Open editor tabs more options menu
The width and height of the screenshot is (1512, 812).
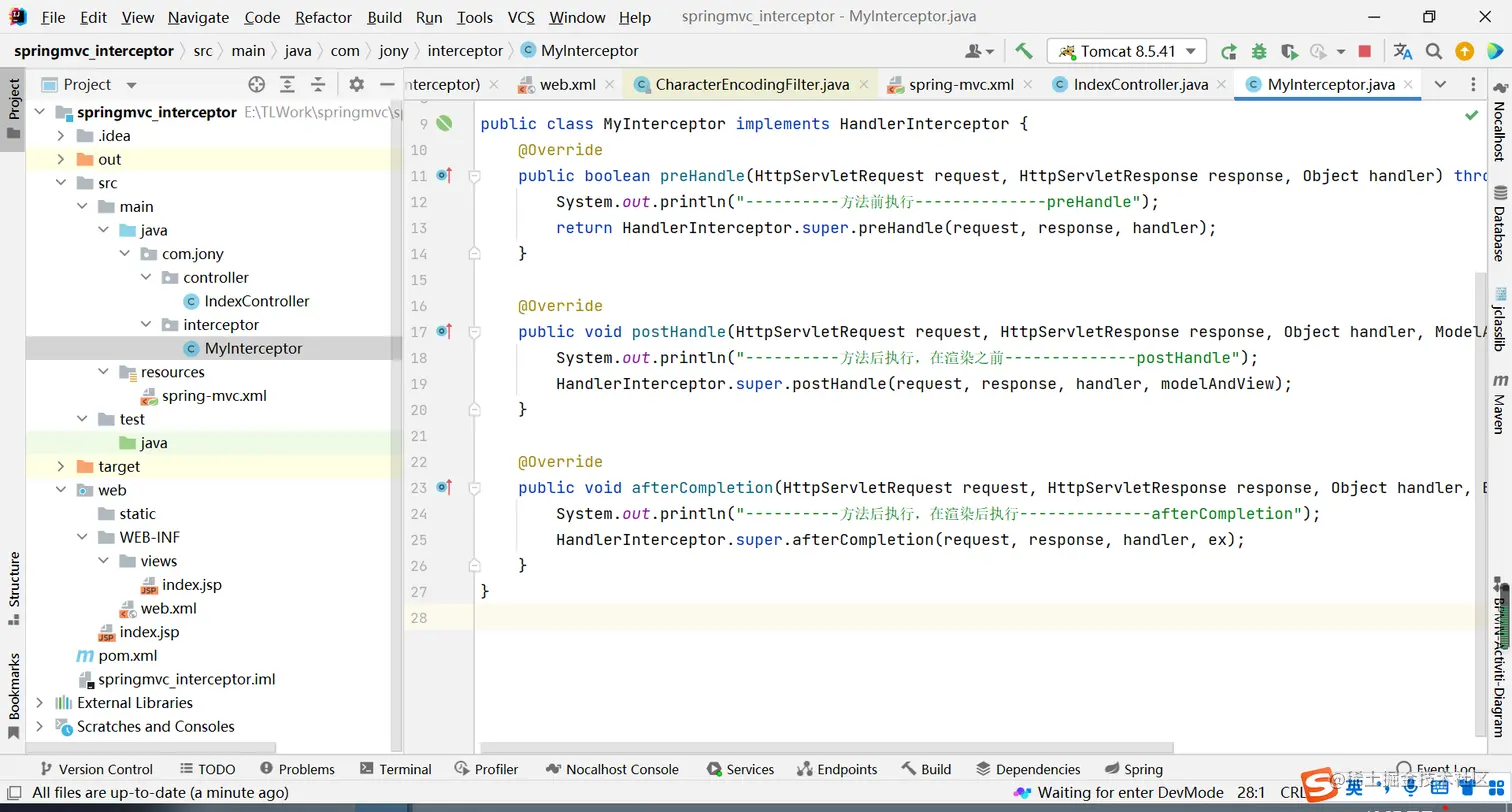point(1472,85)
